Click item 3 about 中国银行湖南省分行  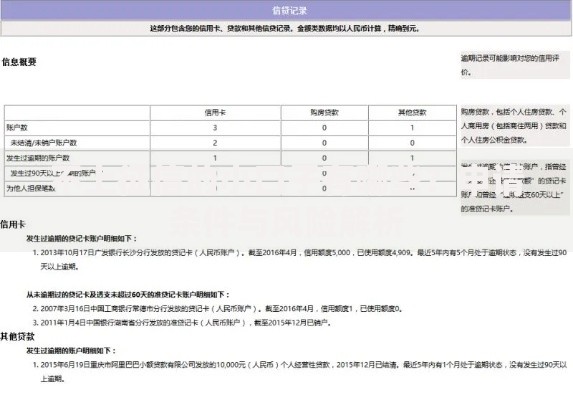(x=182, y=323)
